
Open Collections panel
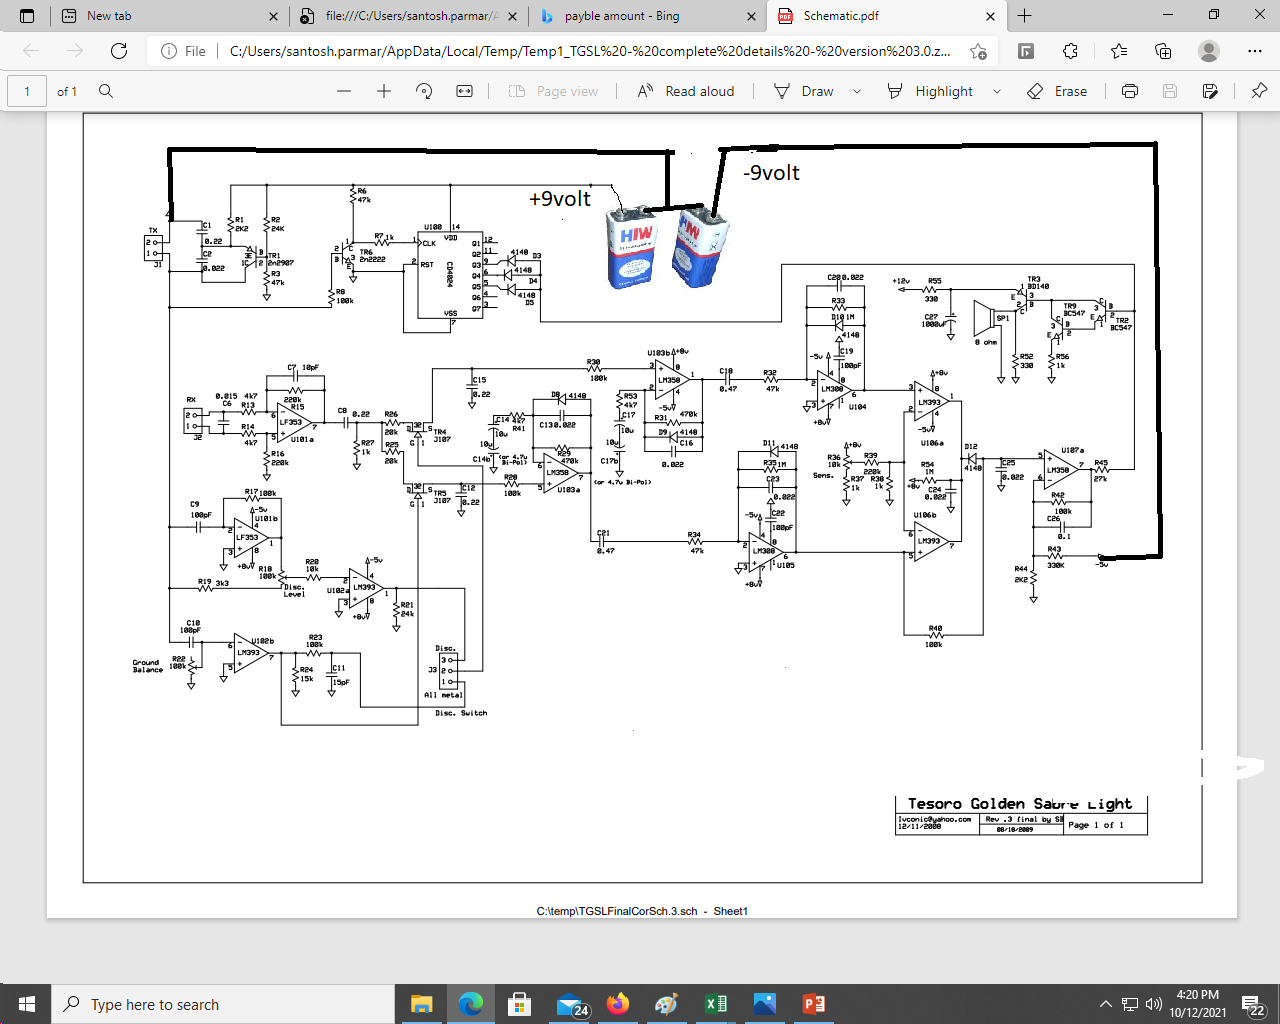pyautogui.click(x=1163, y=51)
